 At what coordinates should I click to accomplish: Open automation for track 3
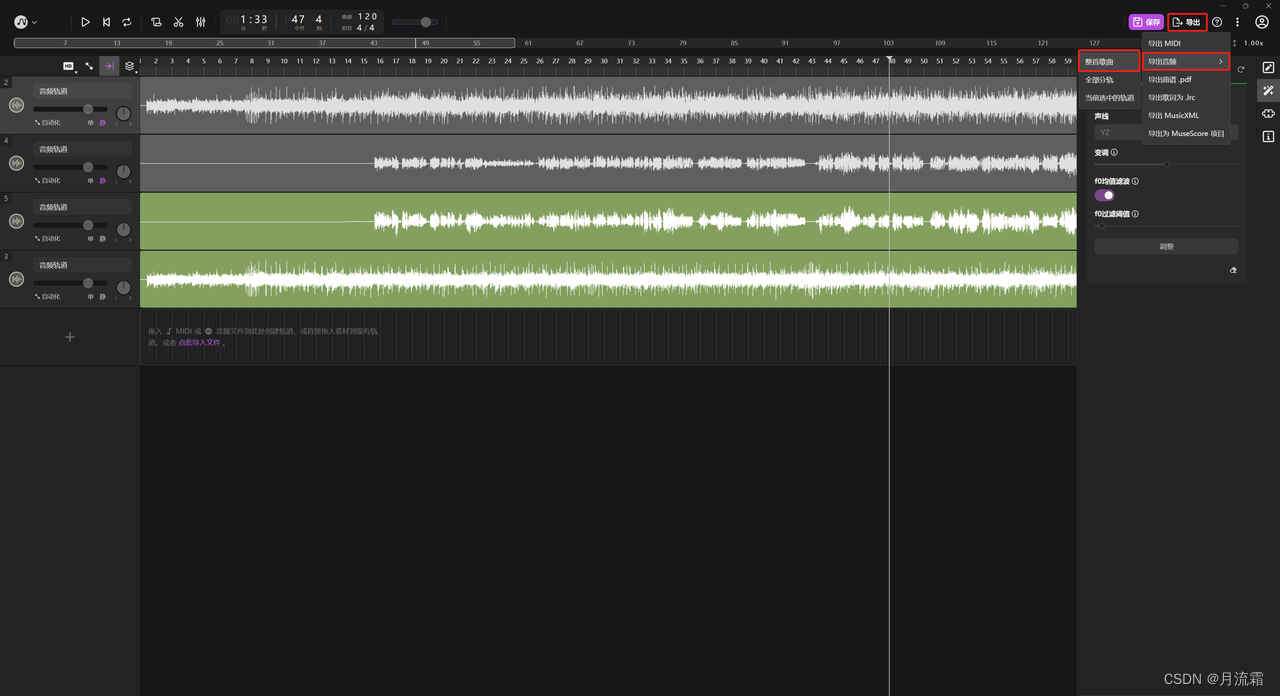coord(47,297)
